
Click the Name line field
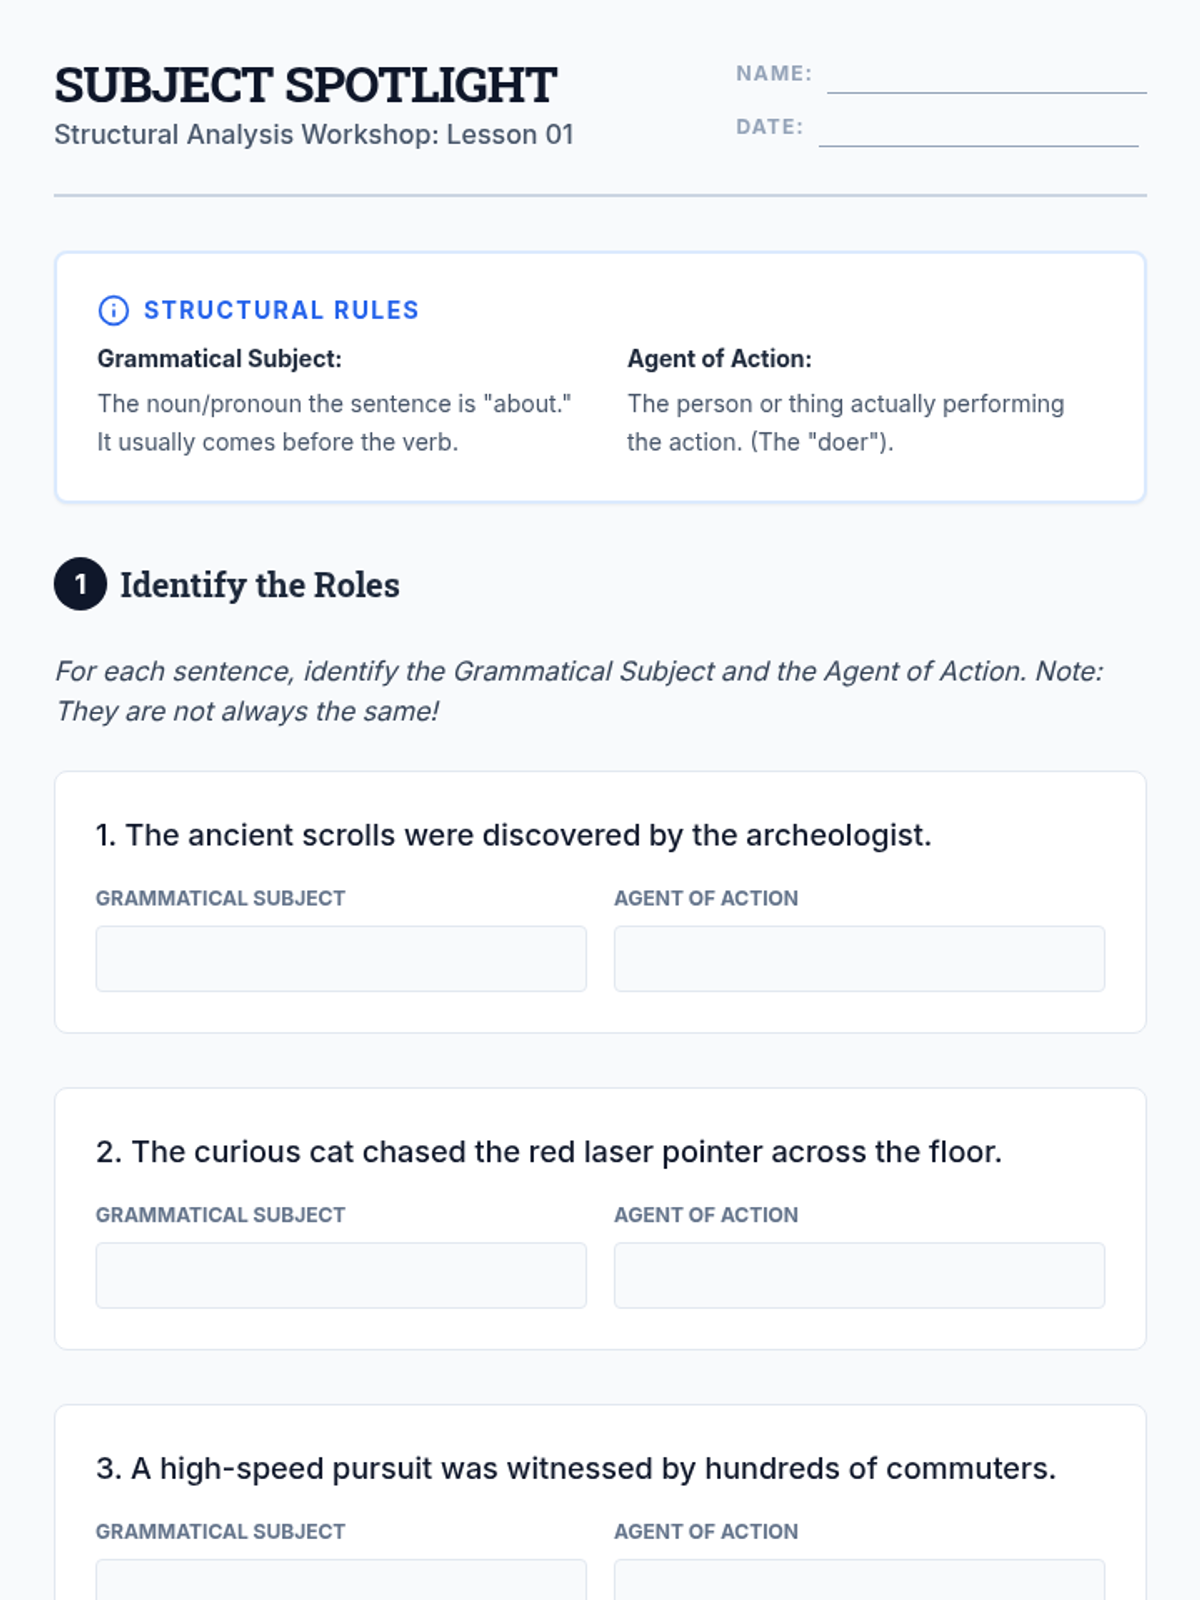[986, 76]
